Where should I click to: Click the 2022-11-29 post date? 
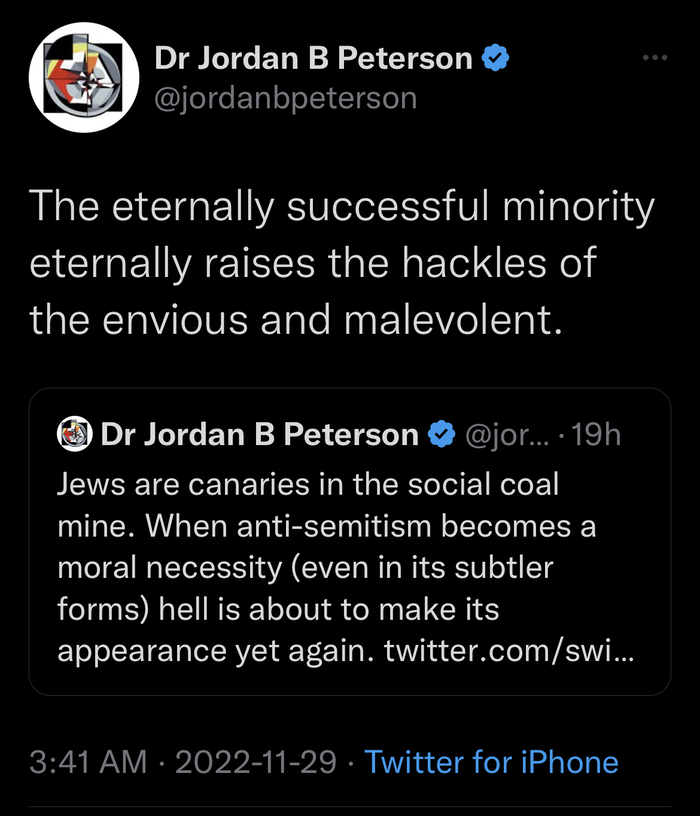point(256,762)
